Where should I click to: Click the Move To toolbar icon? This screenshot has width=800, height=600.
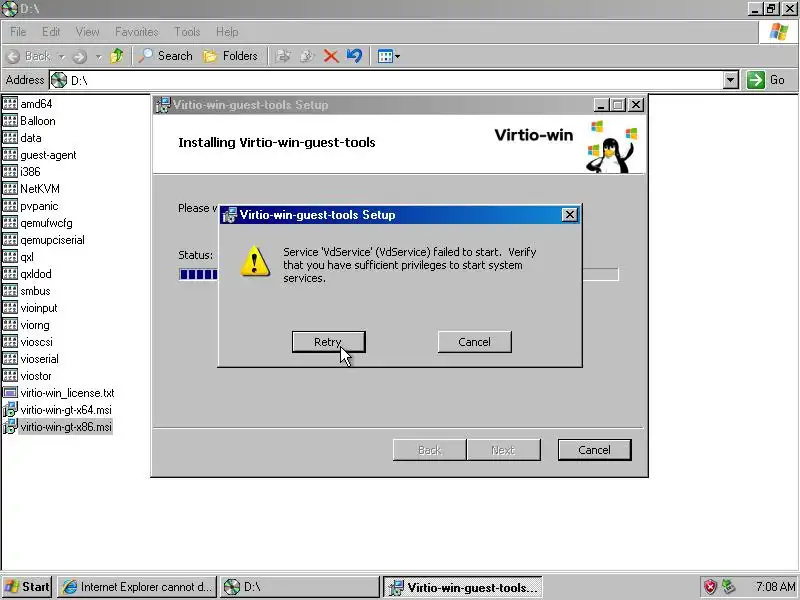[283, 56]
